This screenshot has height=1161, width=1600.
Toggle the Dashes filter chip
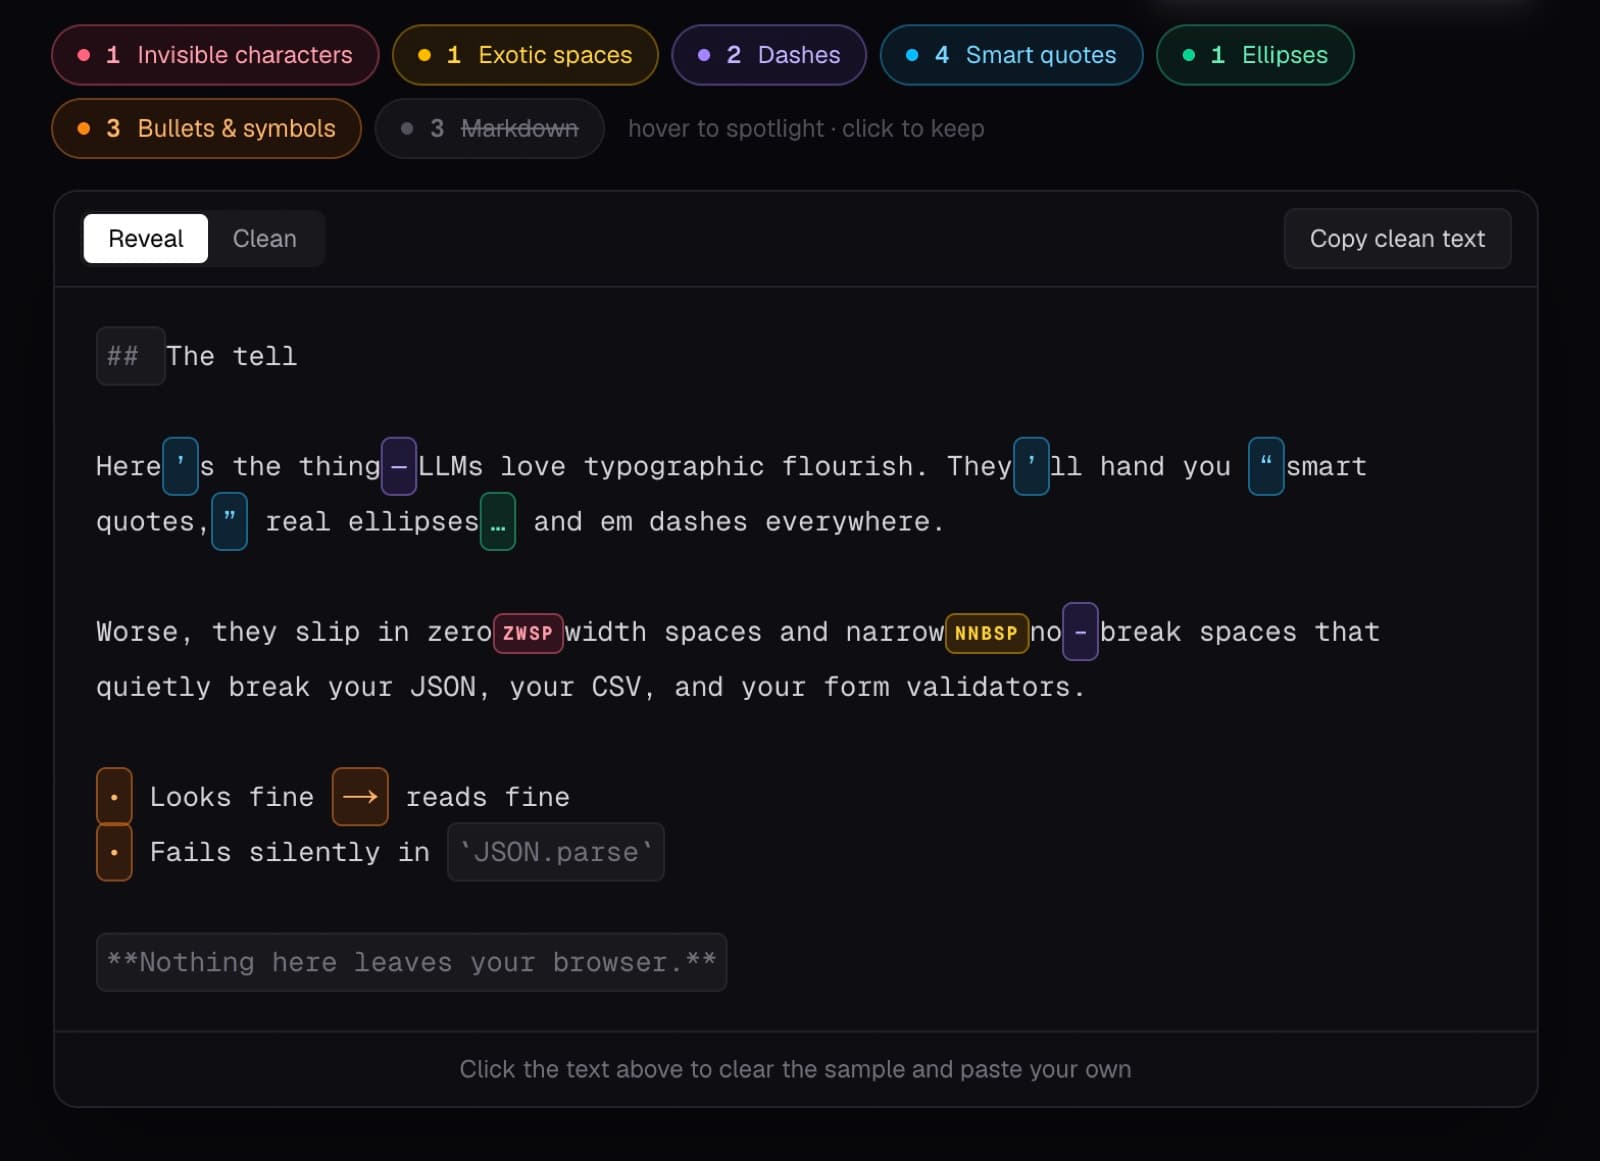pos(769,55)
